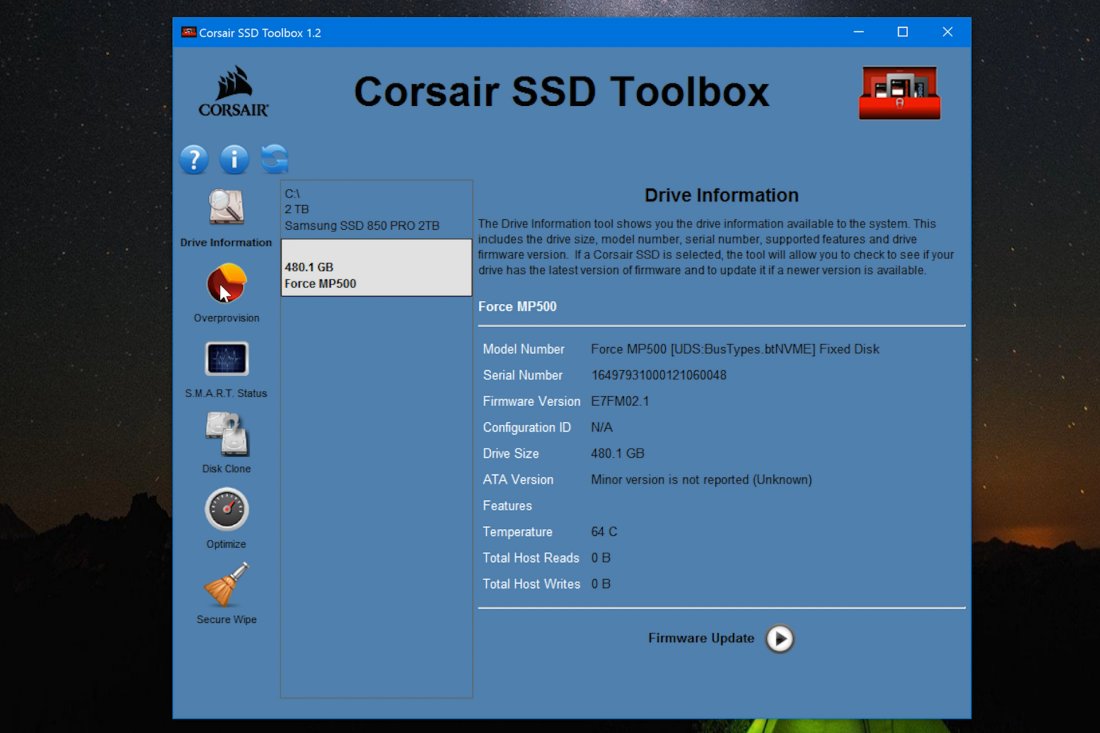Click the blue question mark help icon

pyautogui.click(x=194, y=159)
